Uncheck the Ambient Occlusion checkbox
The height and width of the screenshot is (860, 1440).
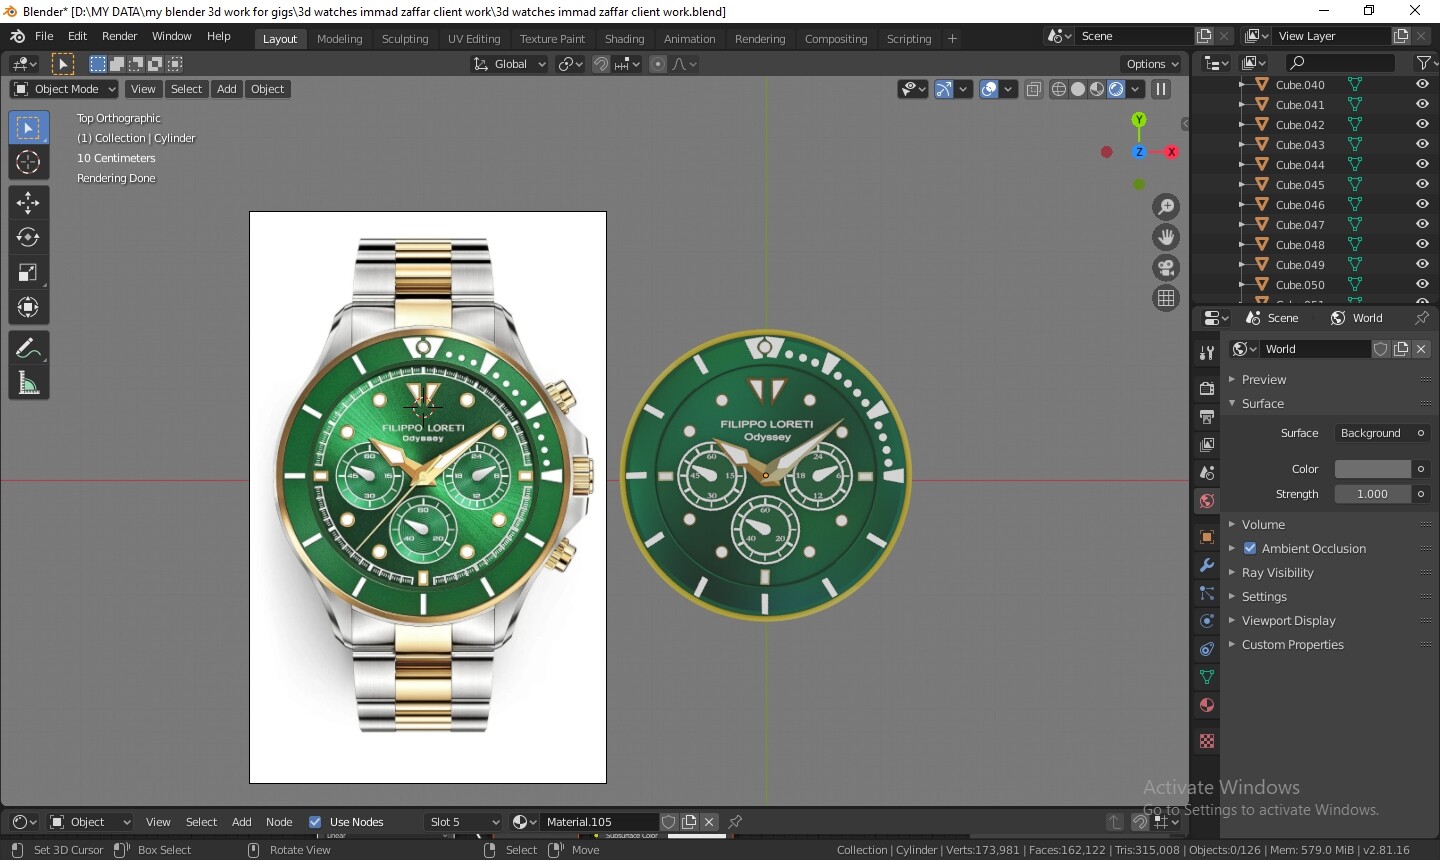pos(1250,548)
